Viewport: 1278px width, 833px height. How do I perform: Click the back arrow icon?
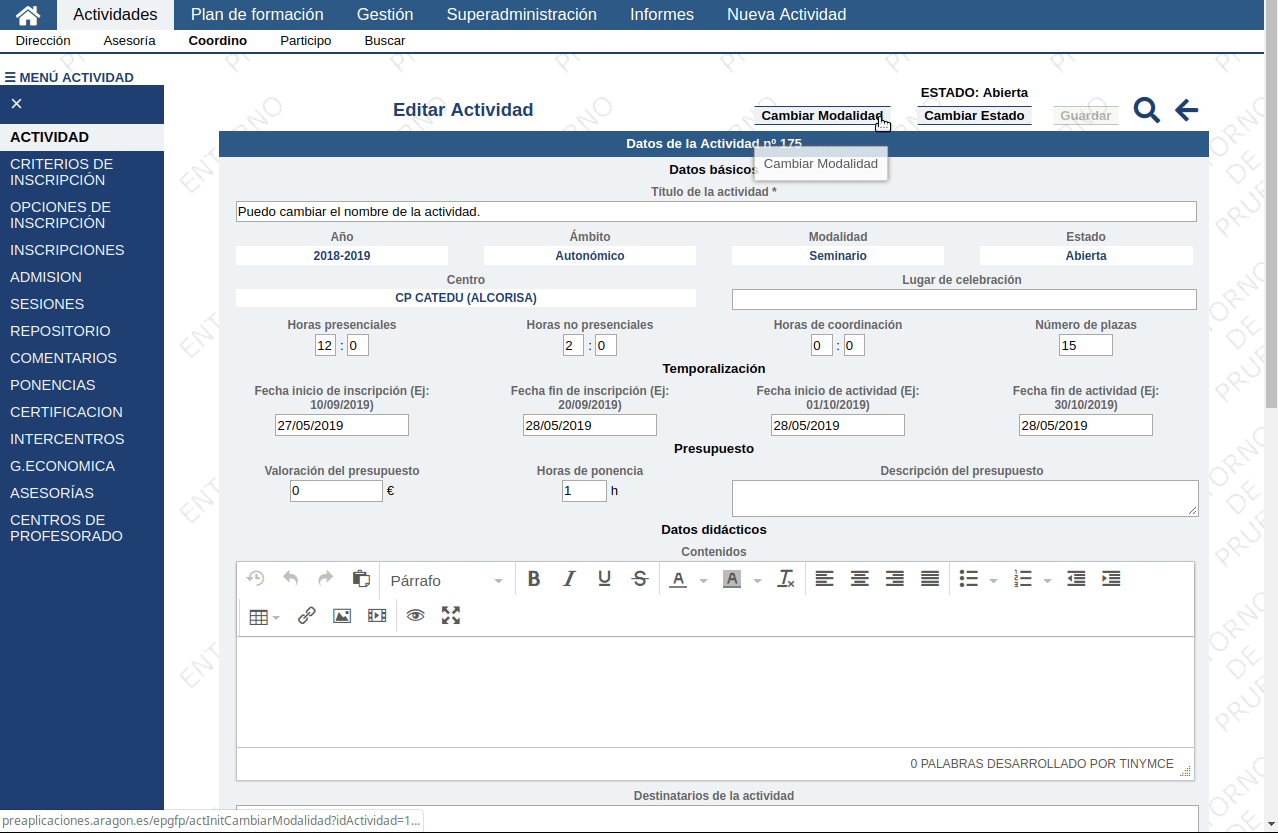pos(1186,110)
